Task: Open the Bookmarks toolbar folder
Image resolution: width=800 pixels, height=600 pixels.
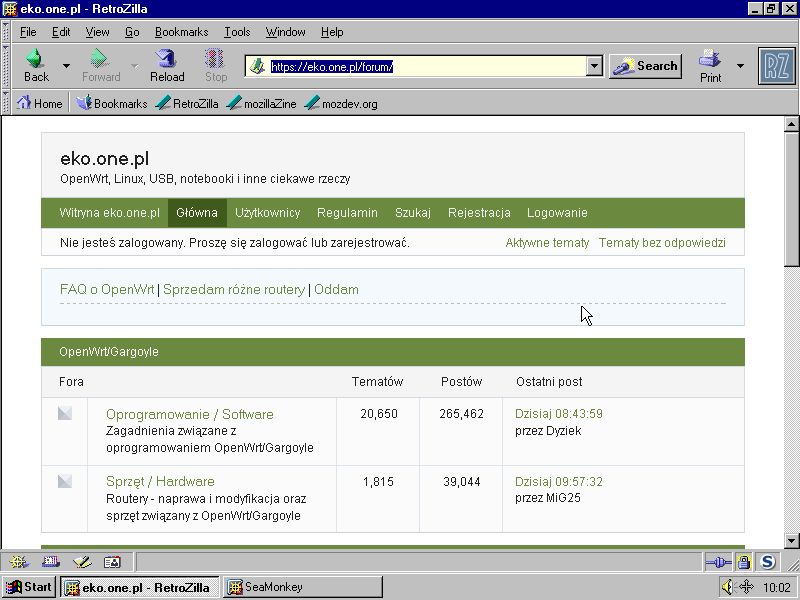Action: tap(112, 104)
